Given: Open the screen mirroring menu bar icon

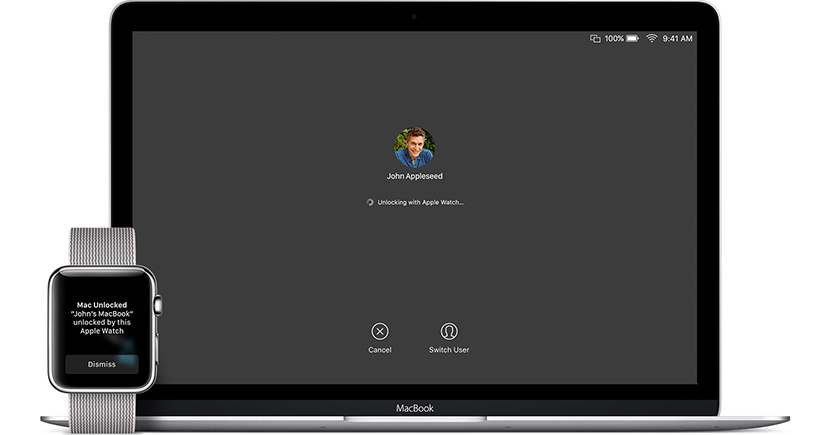Looking at the screenshot, I should pyautogui.click(x=595, y=39).
